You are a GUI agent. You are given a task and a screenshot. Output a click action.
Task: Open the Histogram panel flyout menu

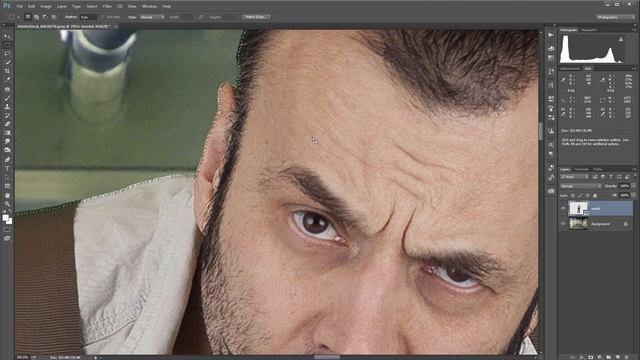[634, 30]
